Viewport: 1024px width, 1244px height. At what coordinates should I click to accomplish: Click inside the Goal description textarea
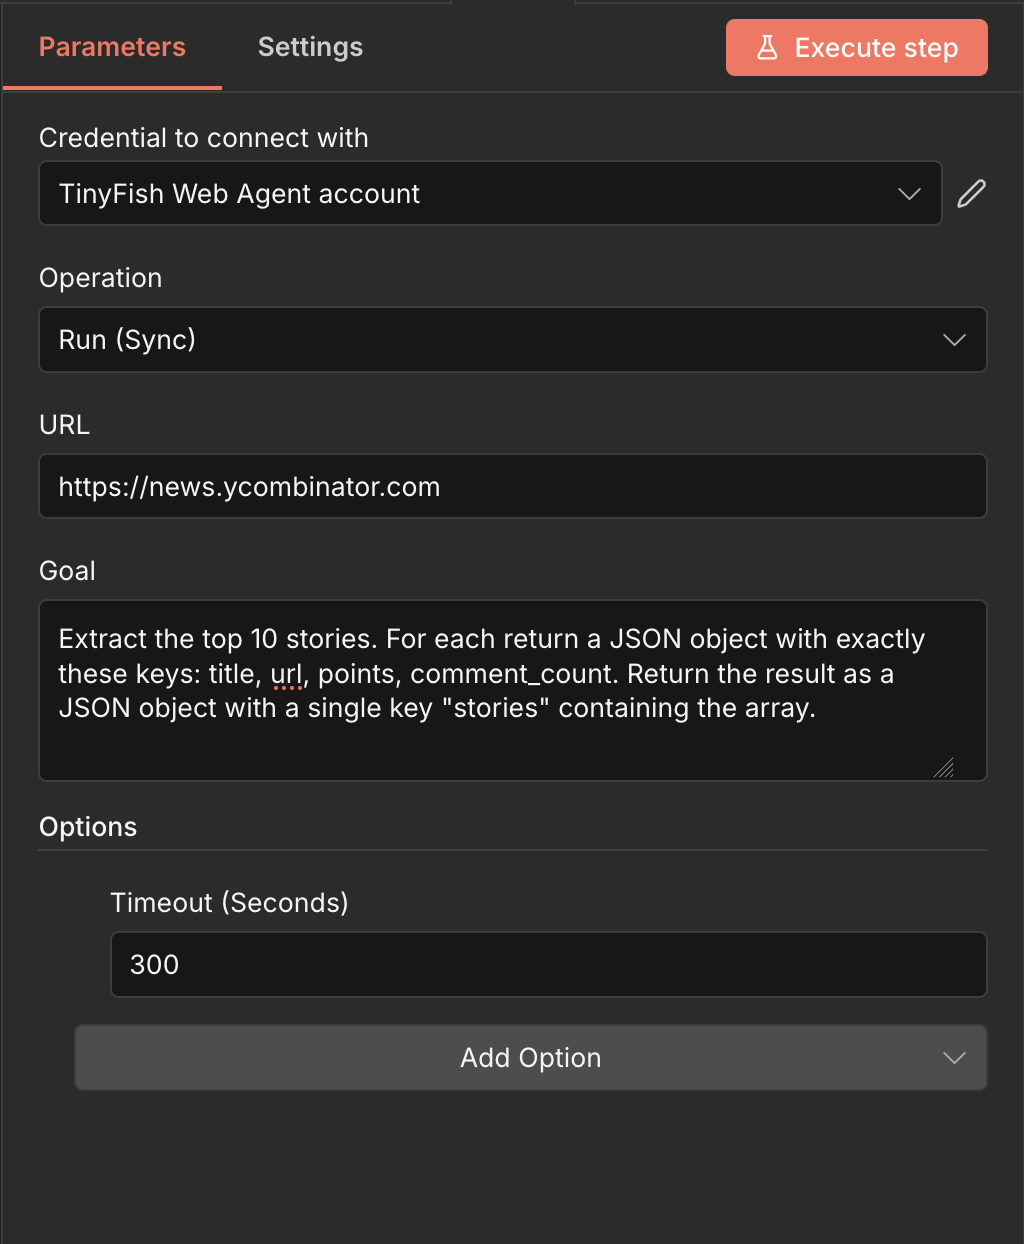(513, 690)
